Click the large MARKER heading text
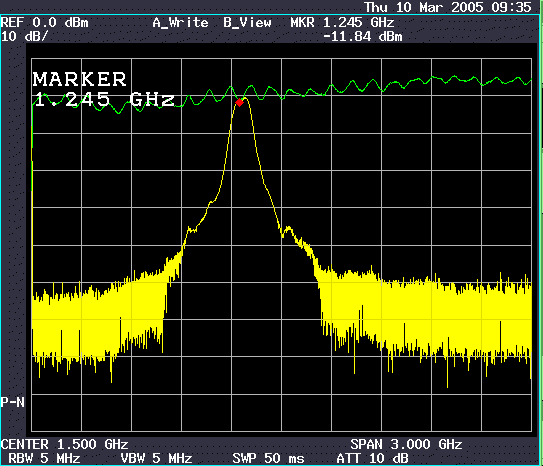This screenshot has height=466, width=543. click(80, 79)
